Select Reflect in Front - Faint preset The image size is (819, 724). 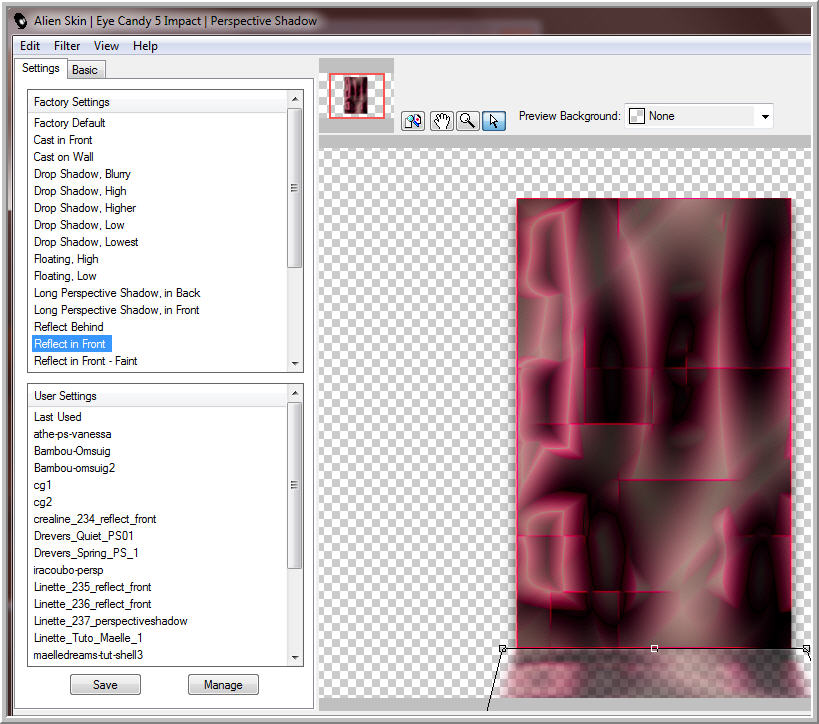tap(85, 361)
